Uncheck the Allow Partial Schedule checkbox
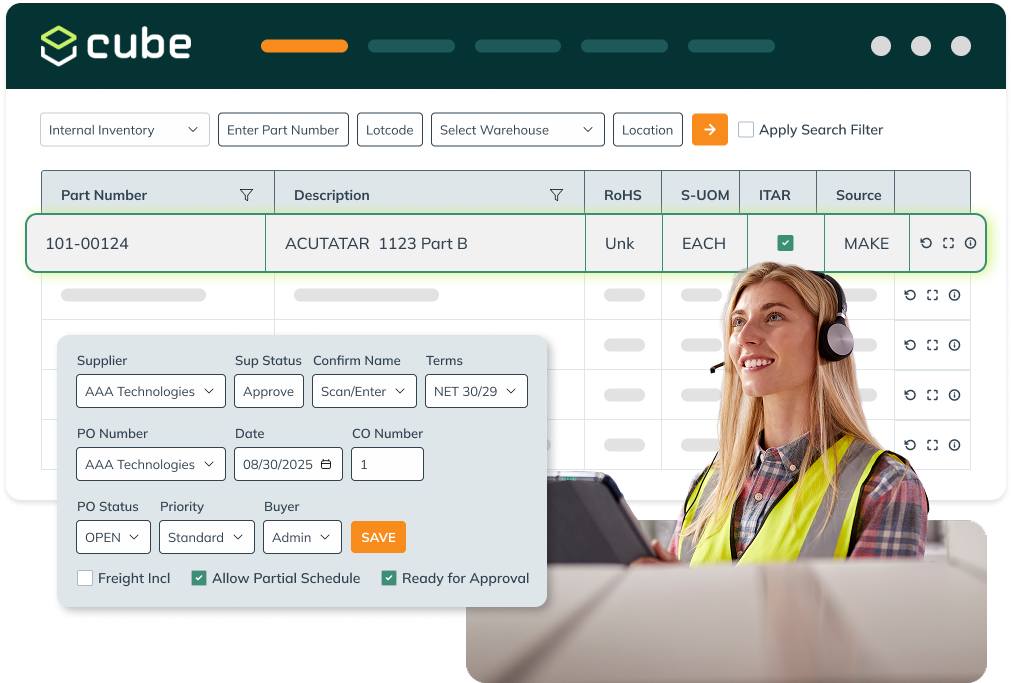The height and width of the screenshot is (683, 1012). pos(199,578)
